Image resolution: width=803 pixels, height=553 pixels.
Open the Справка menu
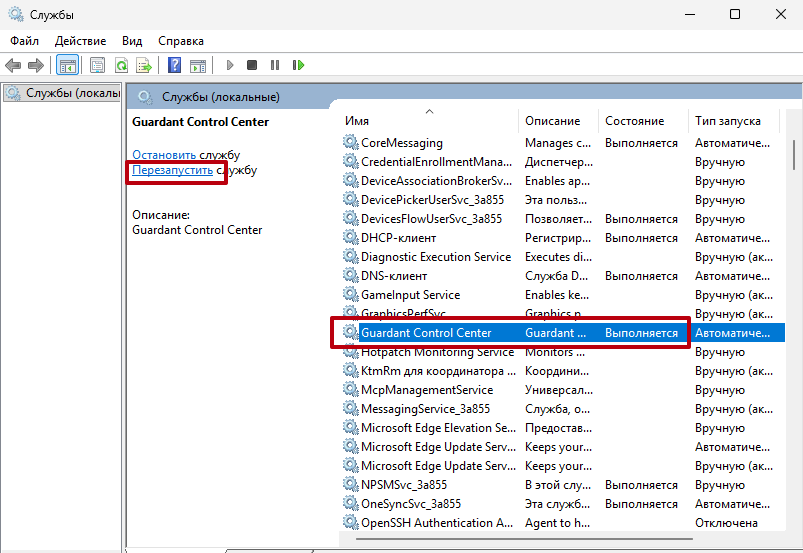point(180,41)
